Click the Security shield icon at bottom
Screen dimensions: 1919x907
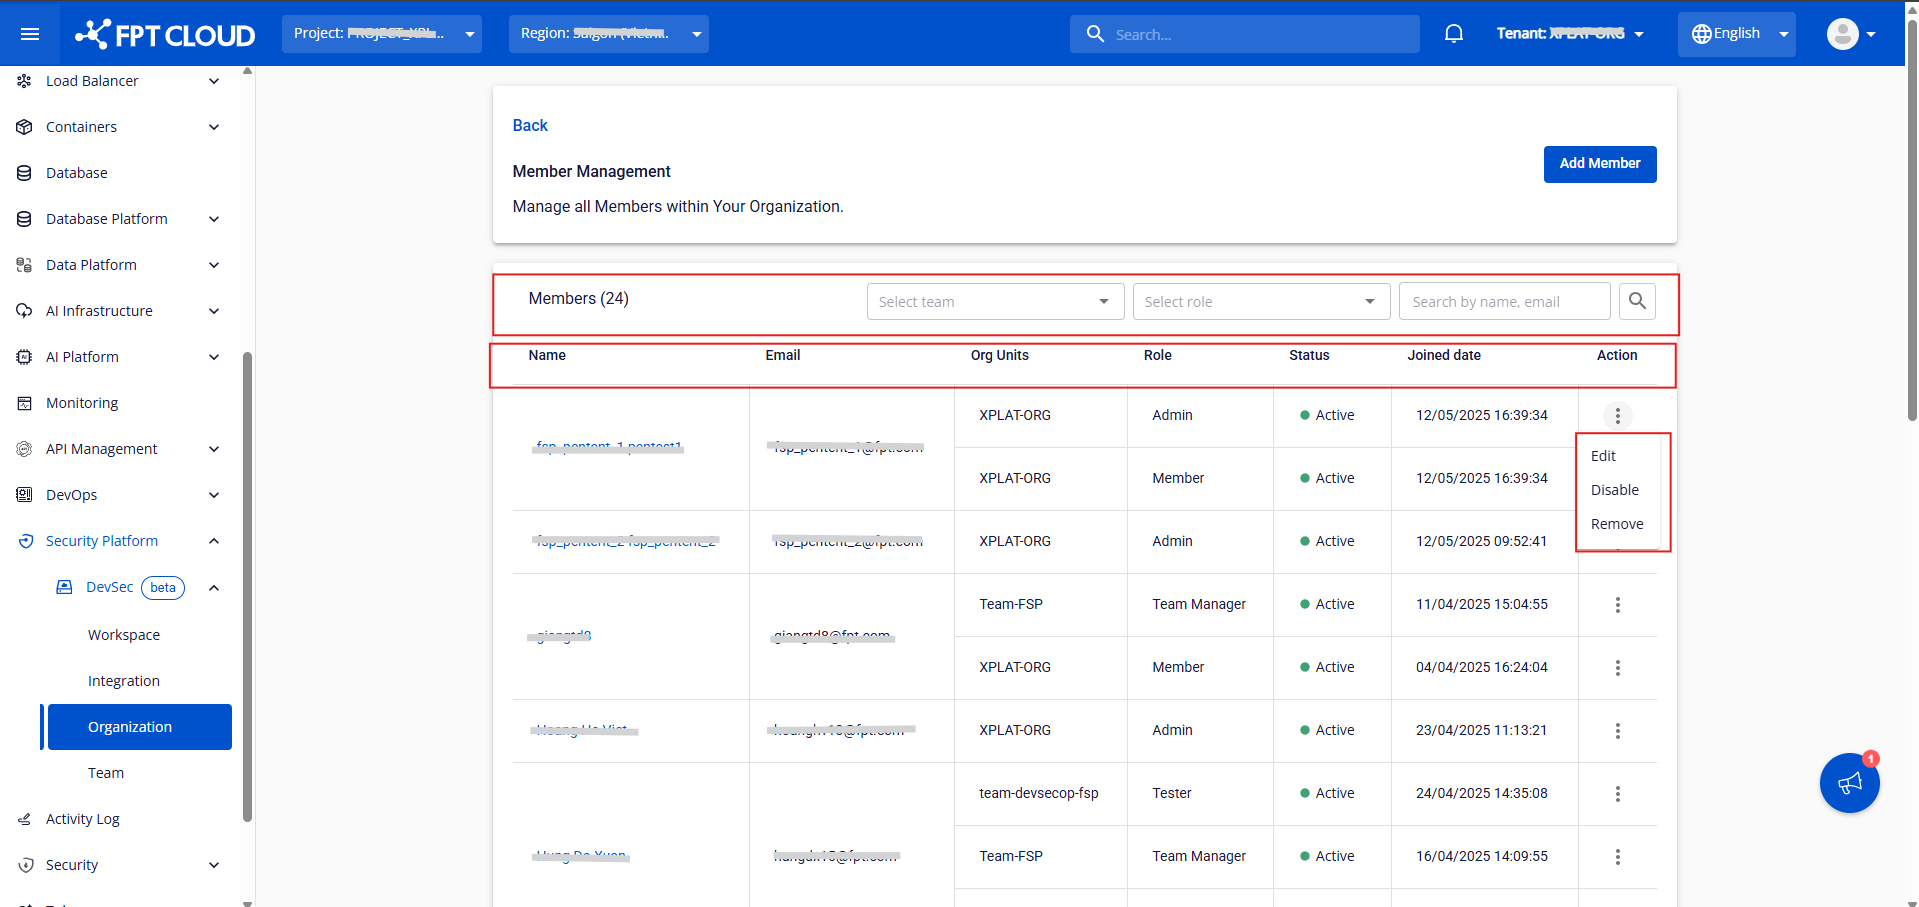click(x=26, y=865)
